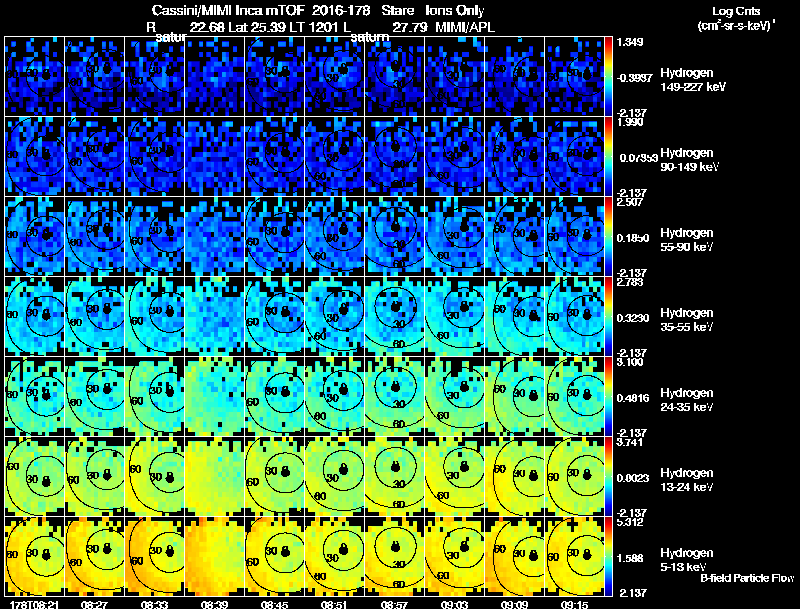Select the 24-35 keV panel at 08:27
This screenshot has height=609, width=800.
[95, 396]
